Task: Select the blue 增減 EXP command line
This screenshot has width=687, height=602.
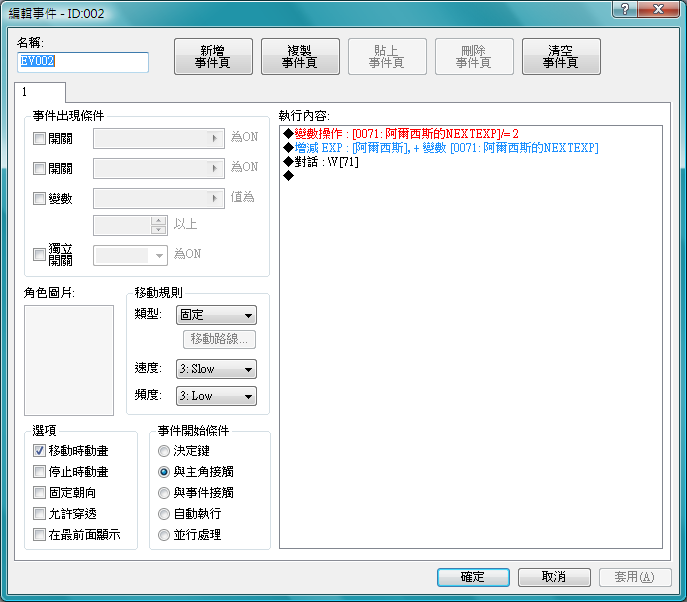Action: 441,148
